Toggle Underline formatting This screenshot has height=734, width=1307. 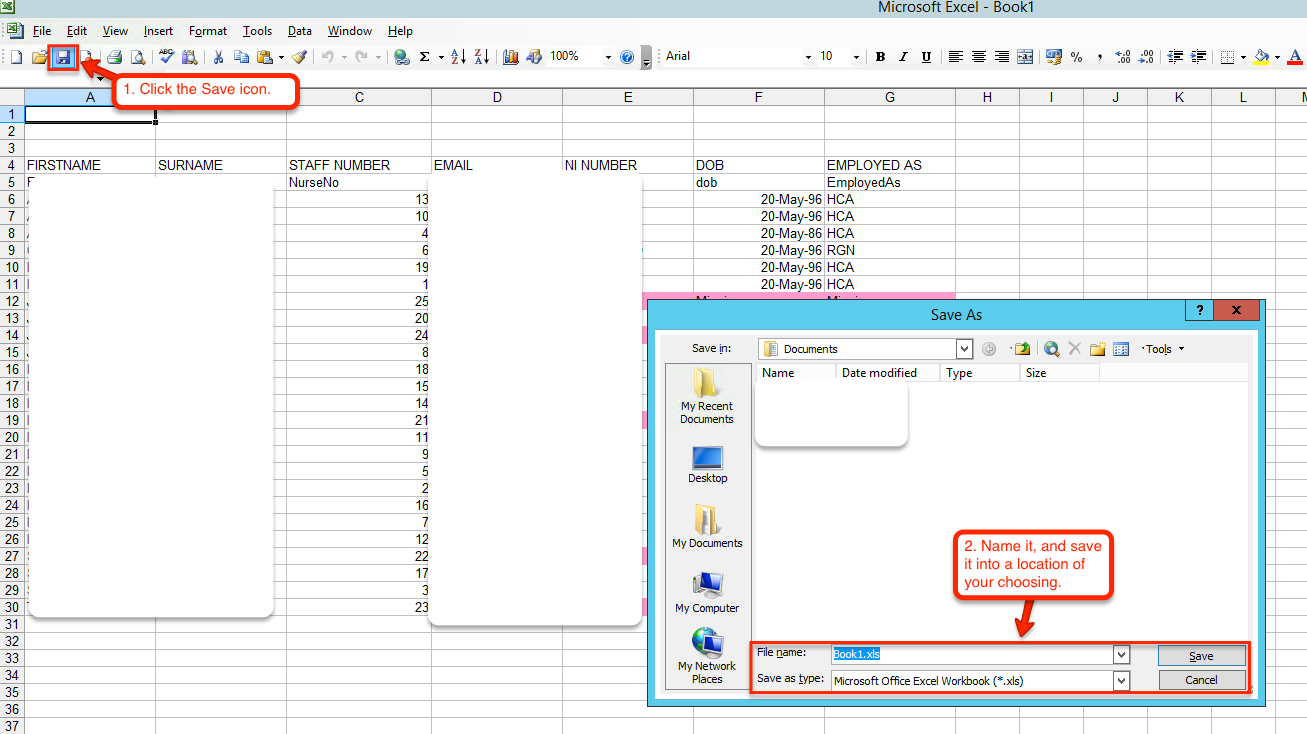coord(926,57)
